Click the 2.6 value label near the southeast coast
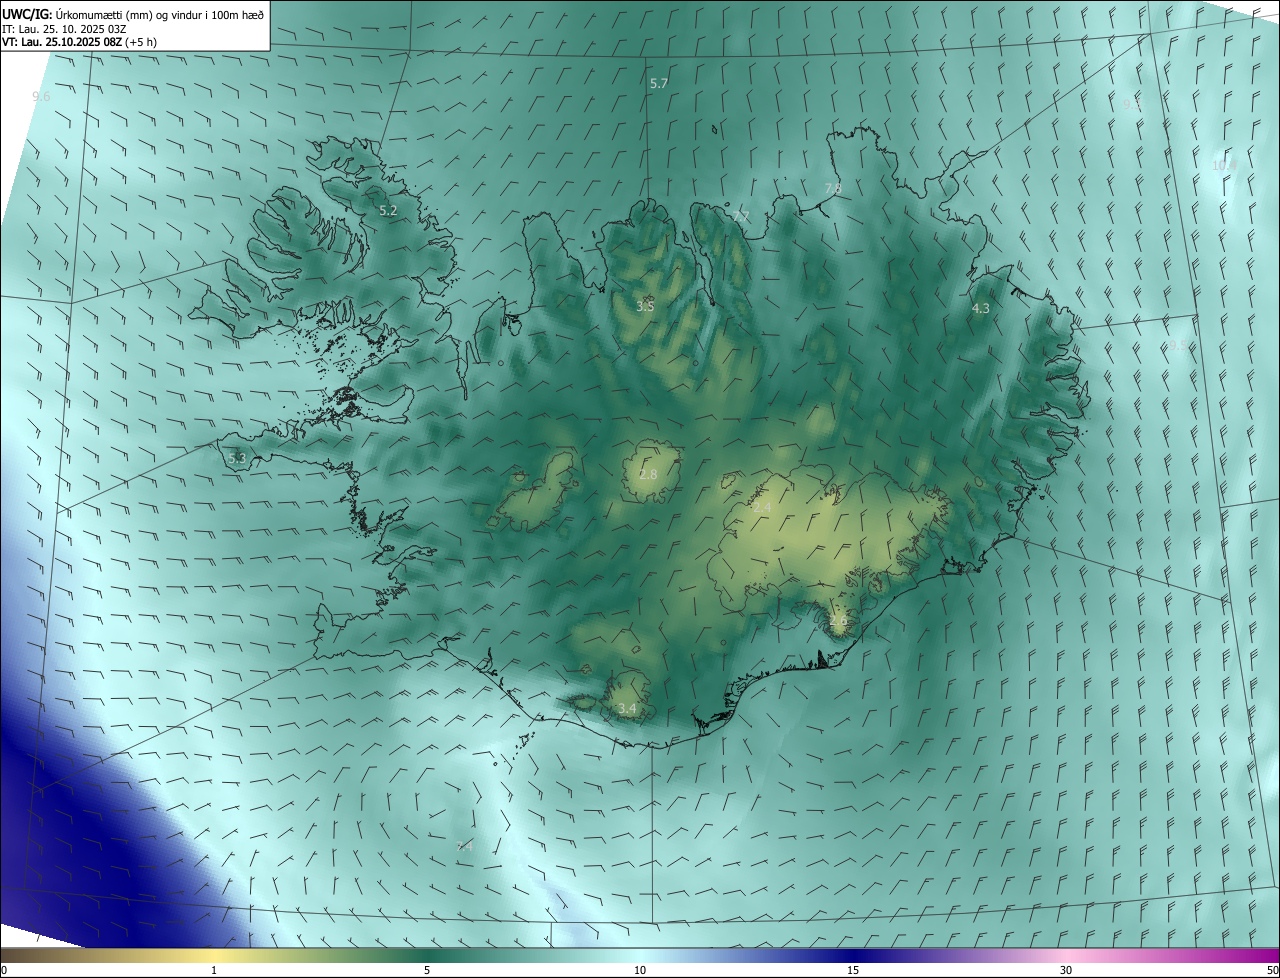Viewport: 1280px width, 978px height. point(838,621)
